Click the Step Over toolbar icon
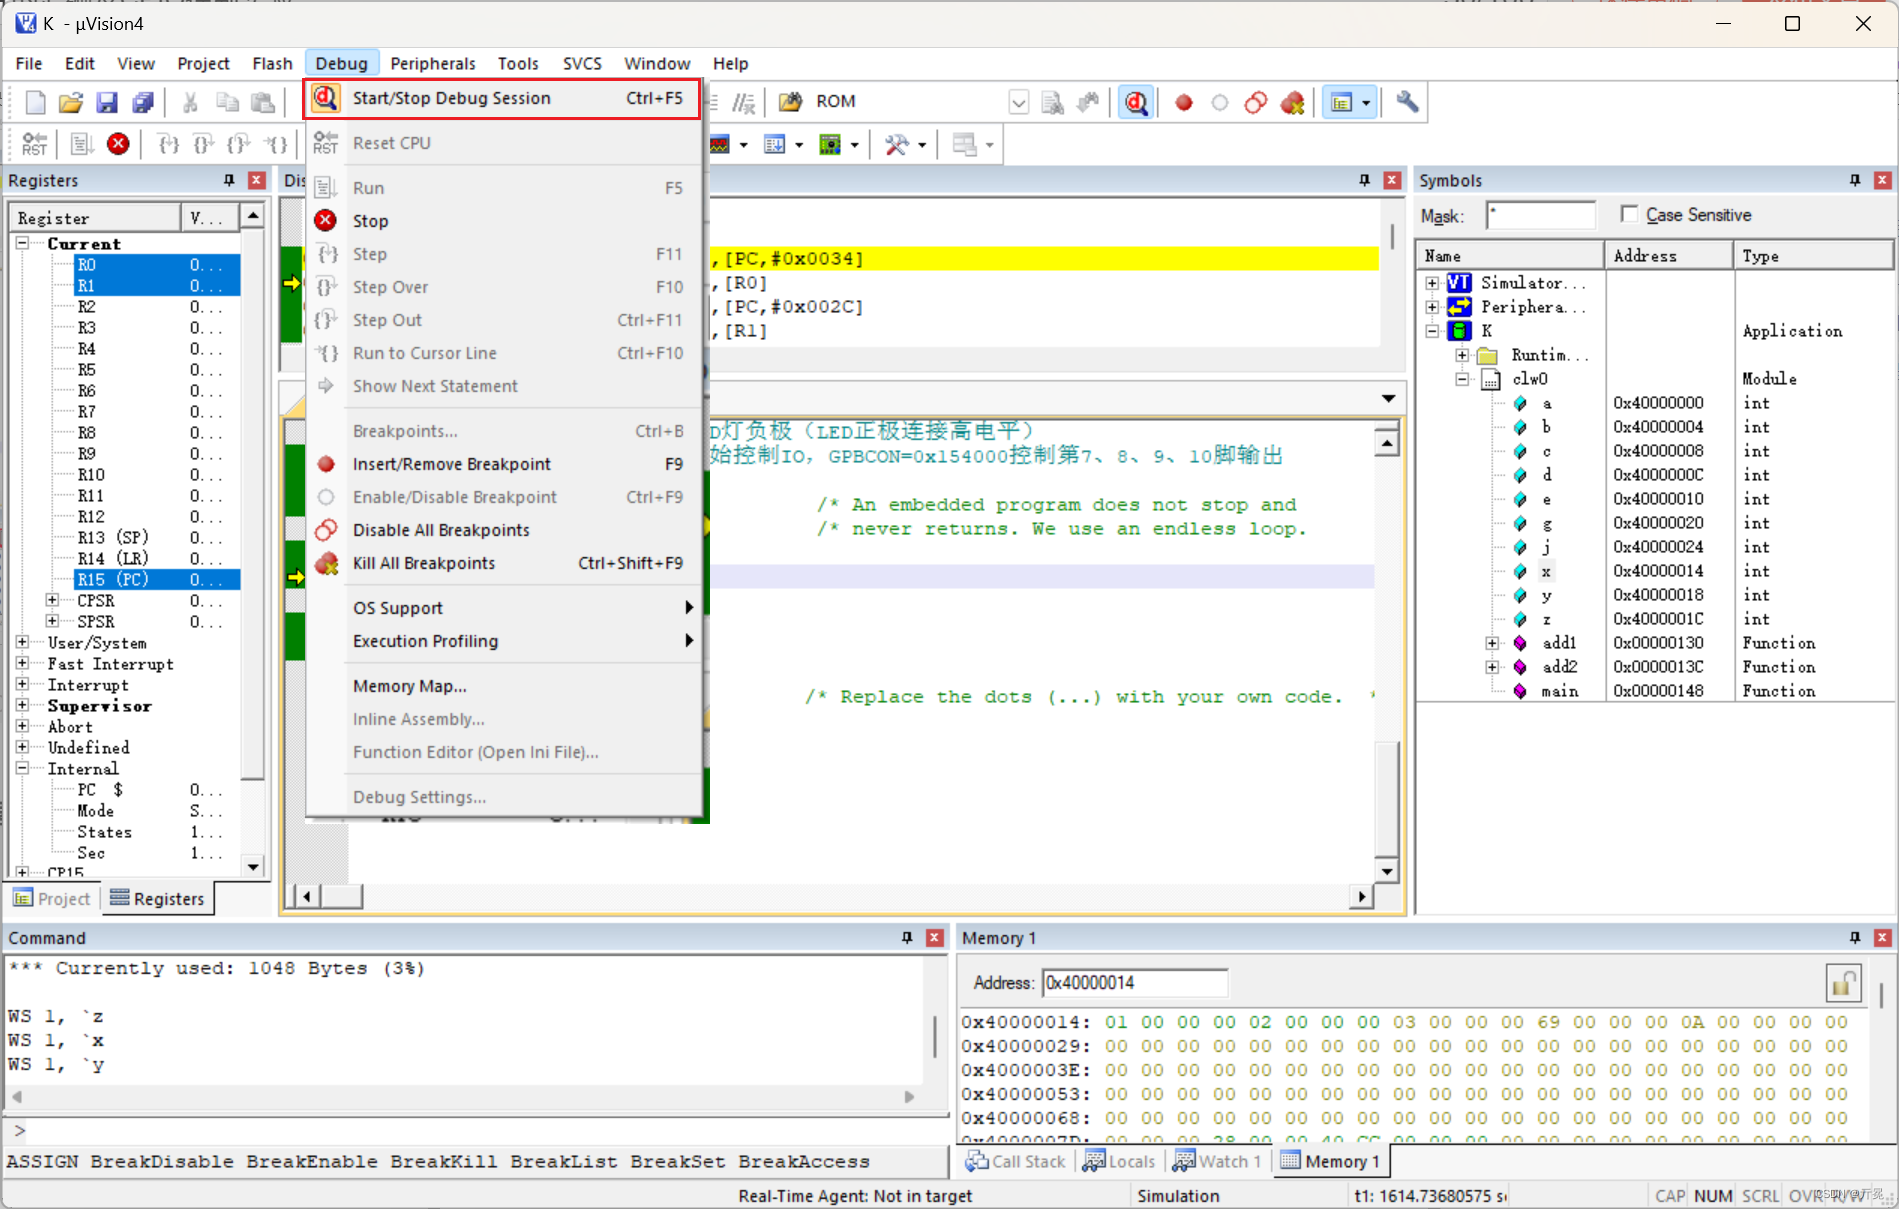 coord(203,144)
